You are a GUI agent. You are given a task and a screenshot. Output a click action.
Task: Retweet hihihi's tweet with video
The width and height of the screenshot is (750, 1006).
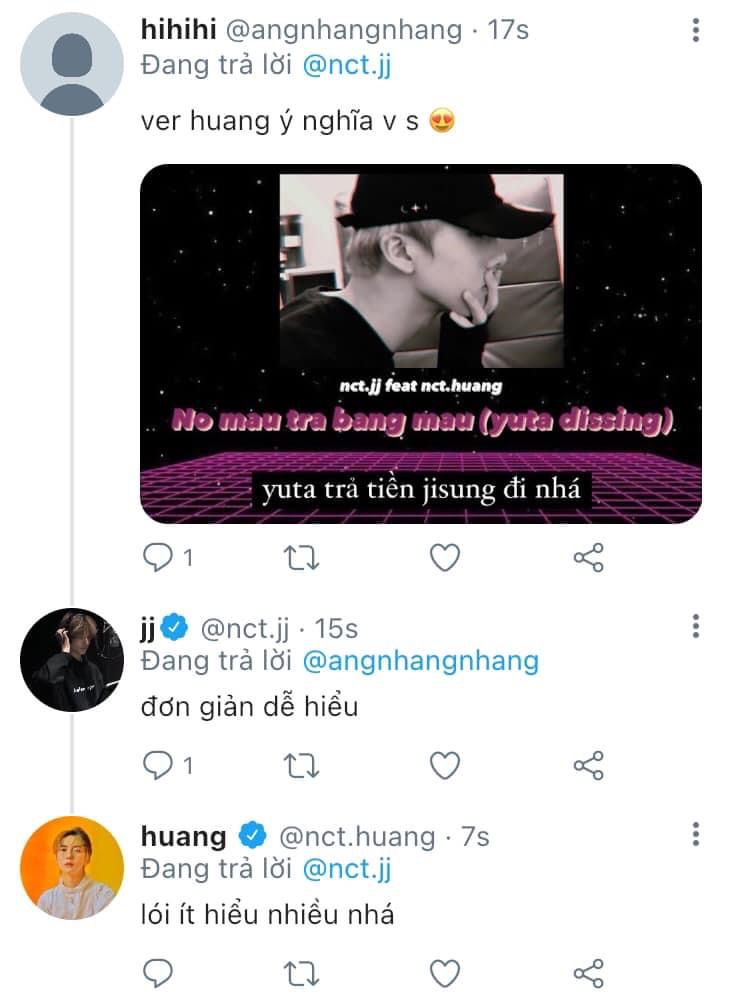(x=301, y=558)
